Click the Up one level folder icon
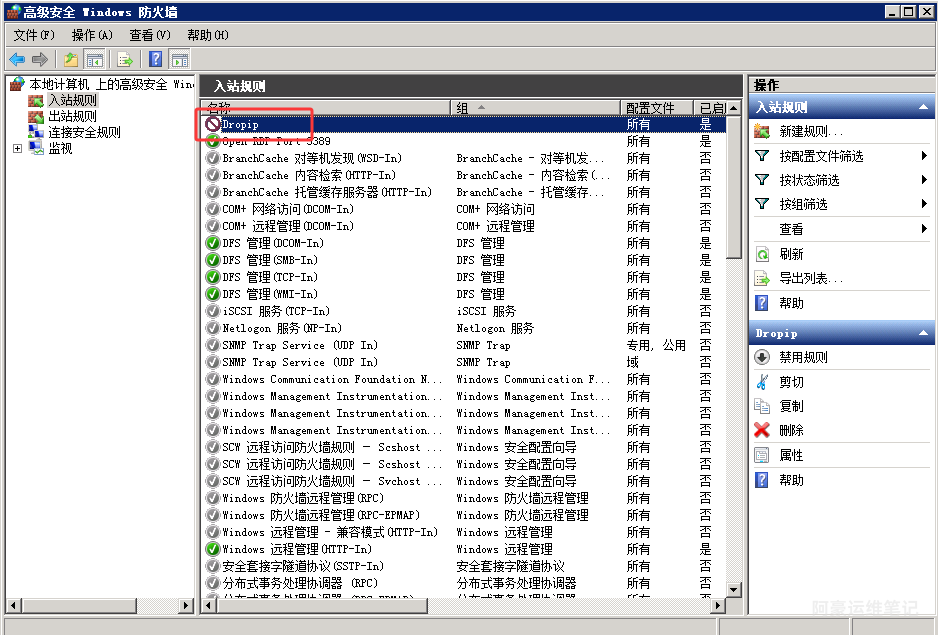The height and width of the screenshot is (635, 938). pos(71,59)
